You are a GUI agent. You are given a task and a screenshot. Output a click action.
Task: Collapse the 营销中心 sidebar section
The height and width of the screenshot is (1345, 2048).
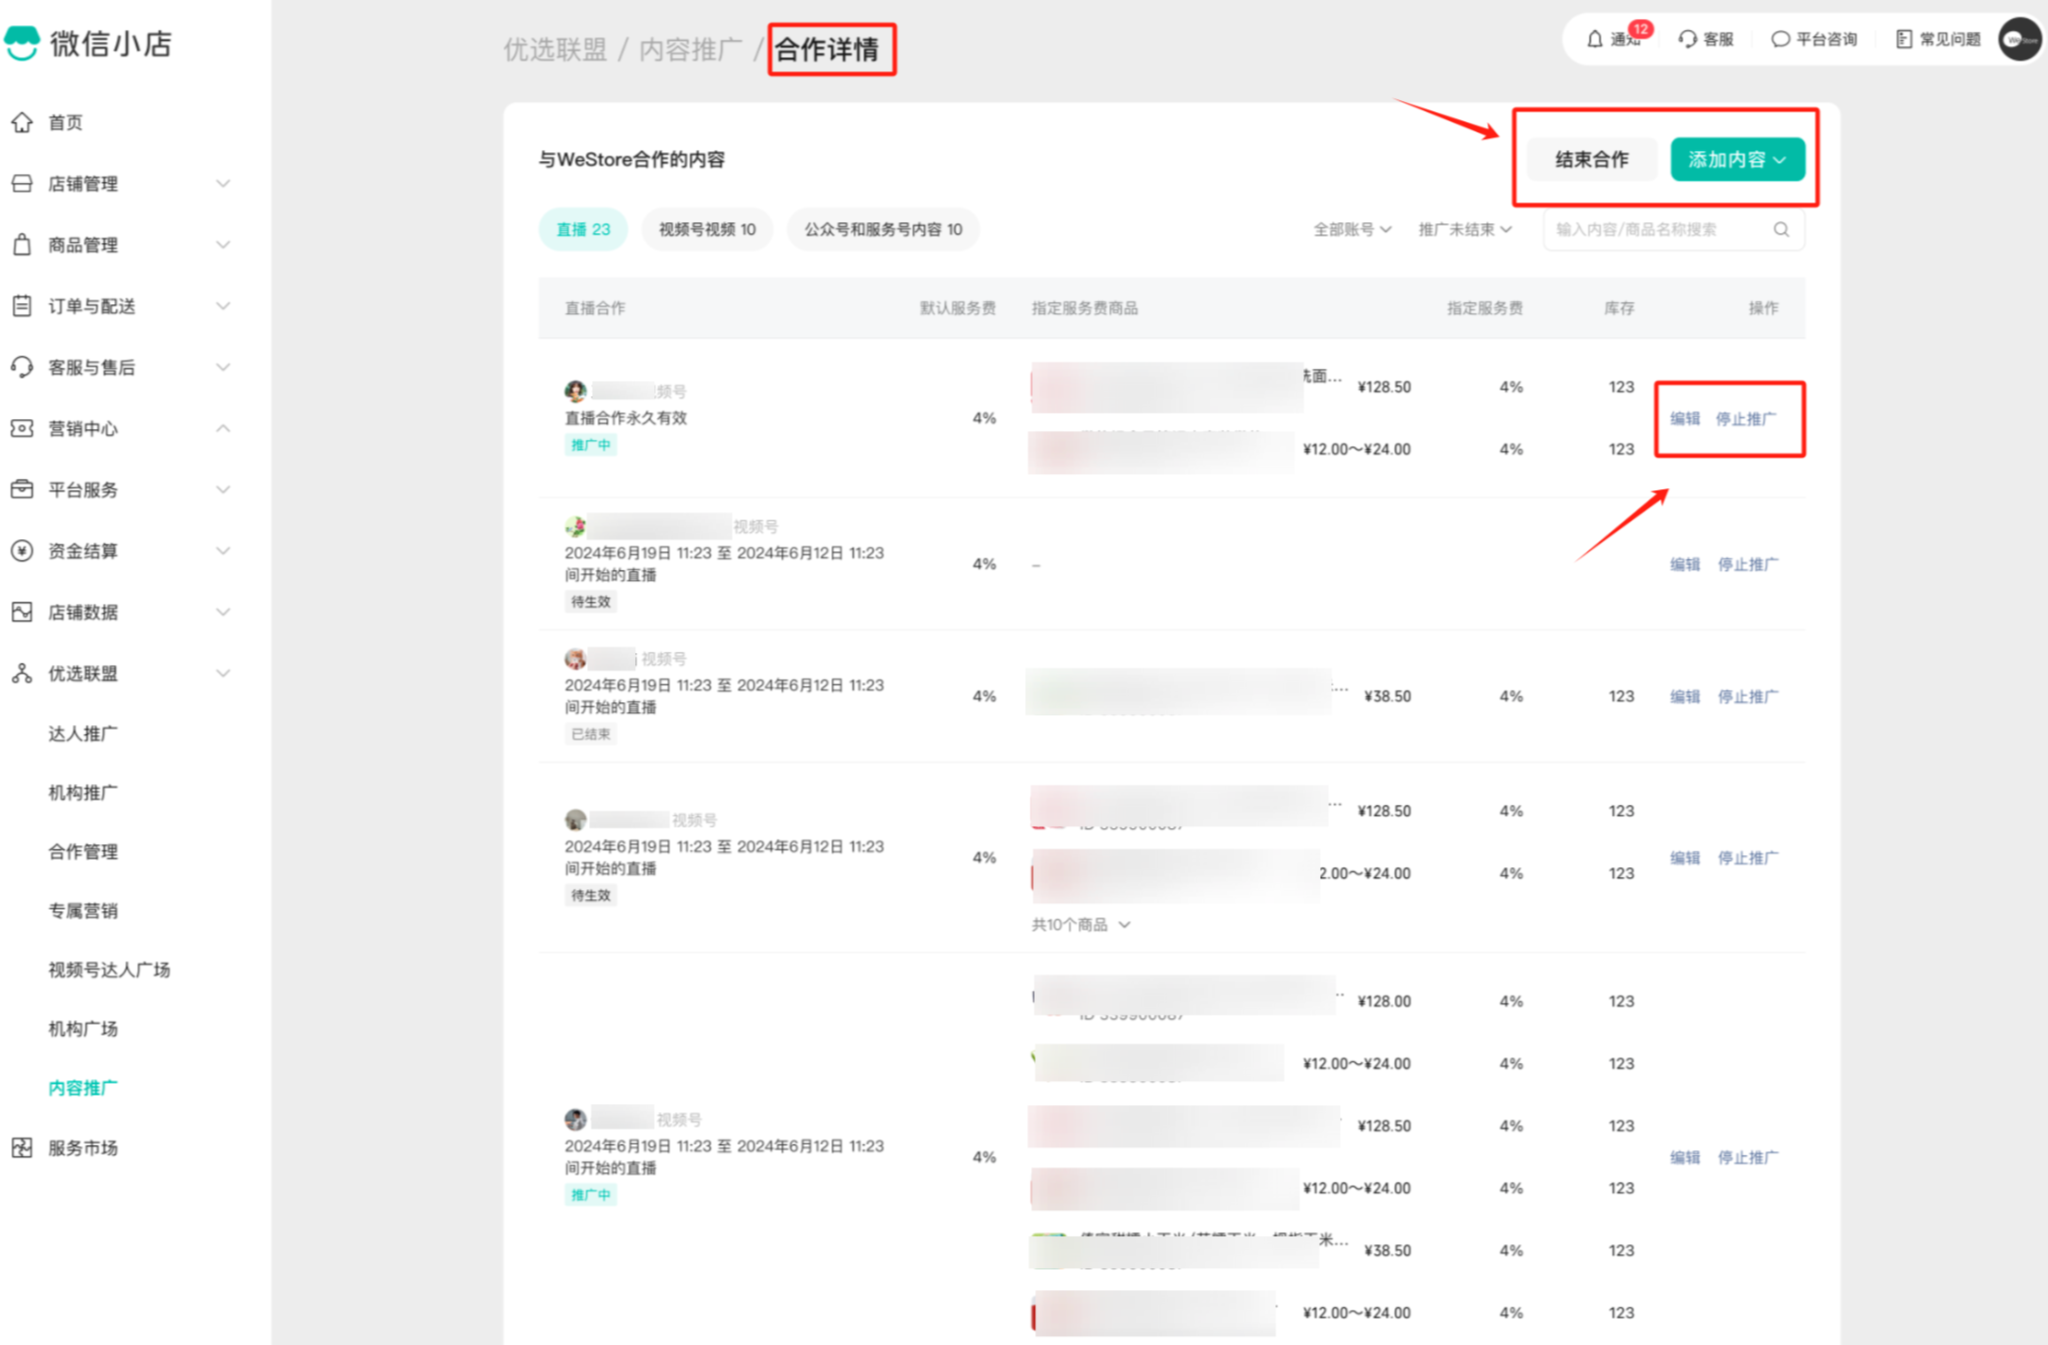click(x=223, y=428)
